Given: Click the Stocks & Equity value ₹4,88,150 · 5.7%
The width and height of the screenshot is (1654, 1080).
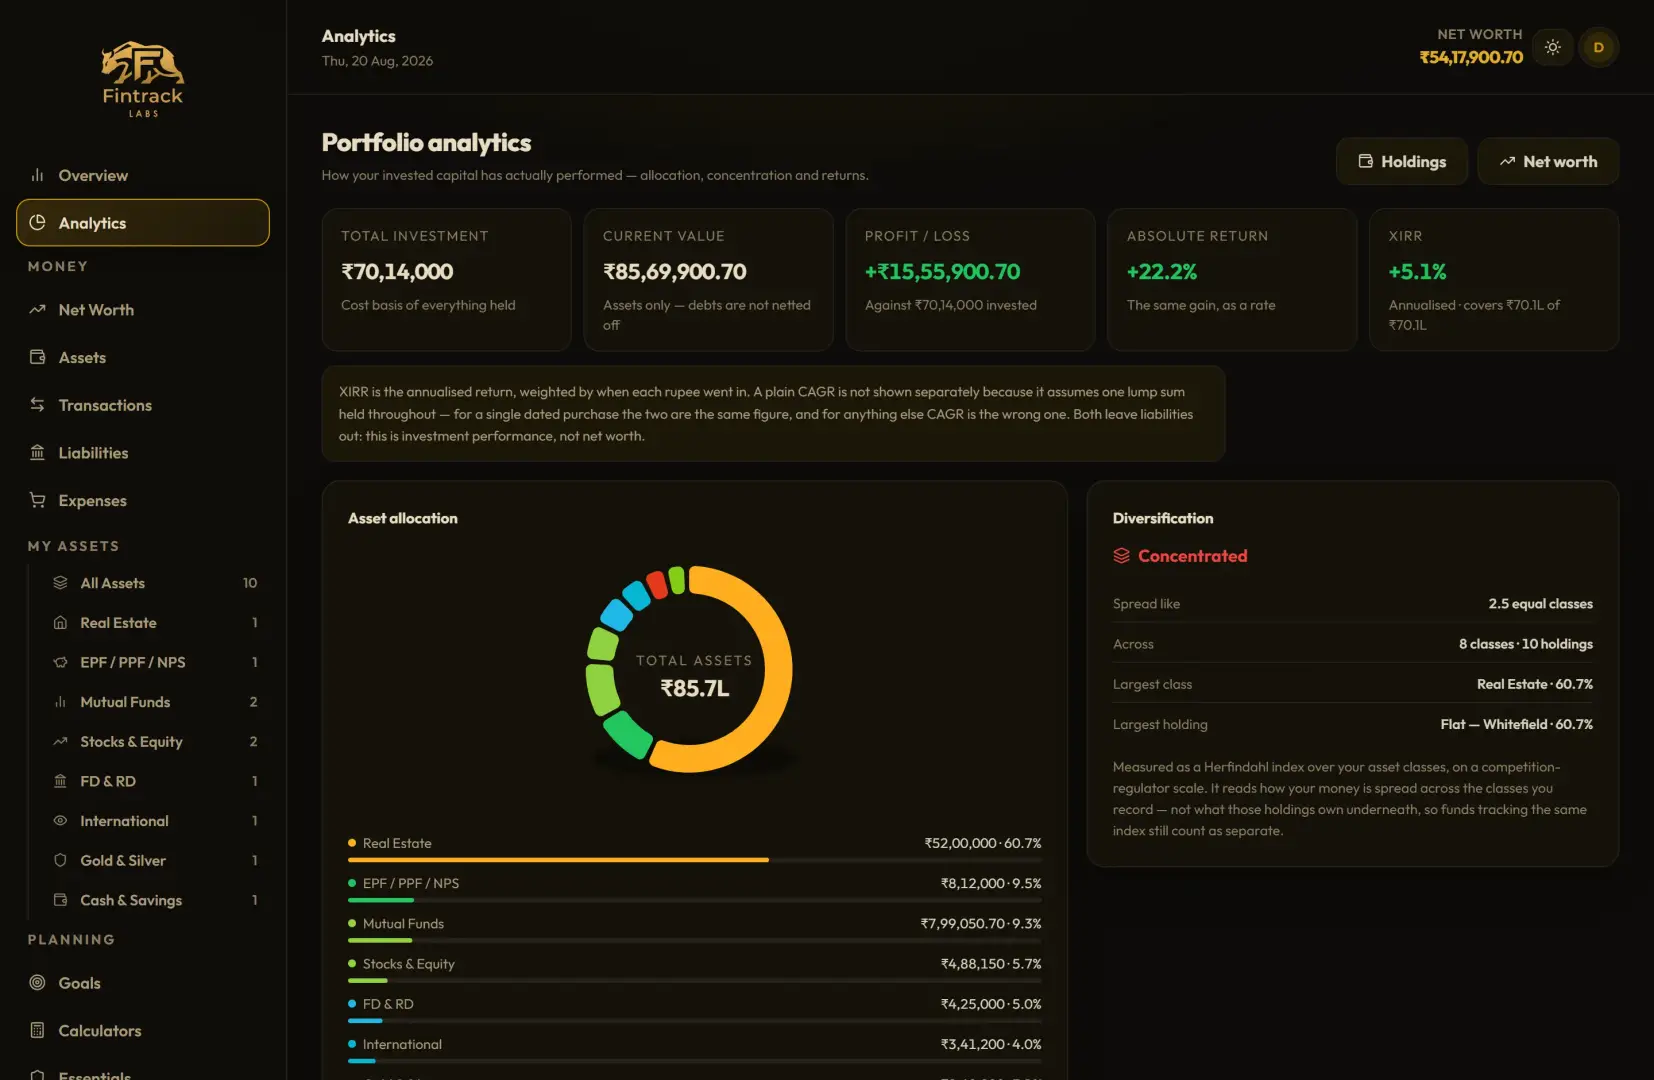Looking at the screenshot, I should [991, 964].
